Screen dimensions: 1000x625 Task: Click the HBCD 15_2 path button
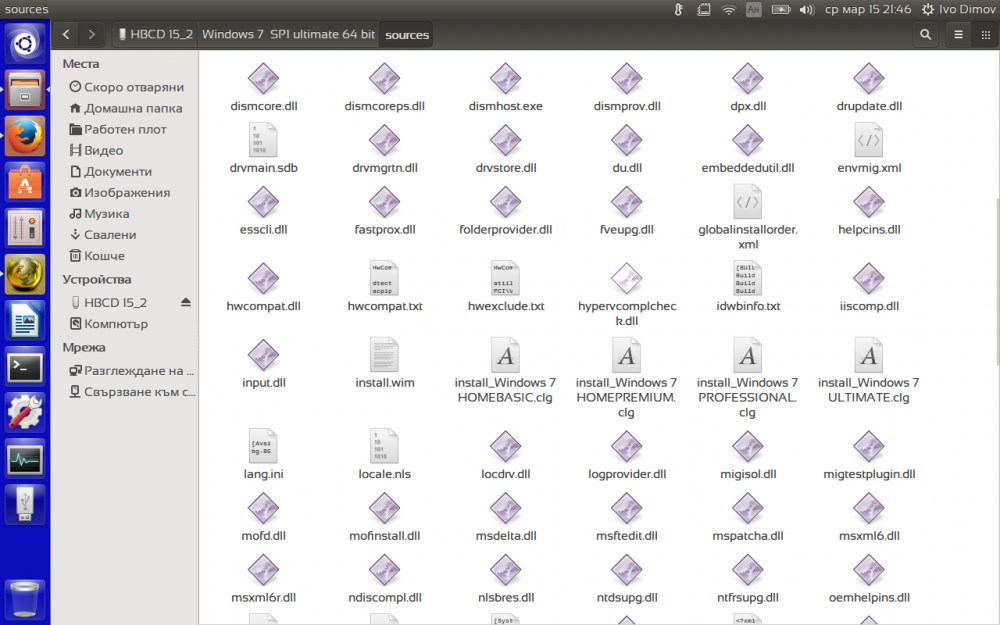156,34
